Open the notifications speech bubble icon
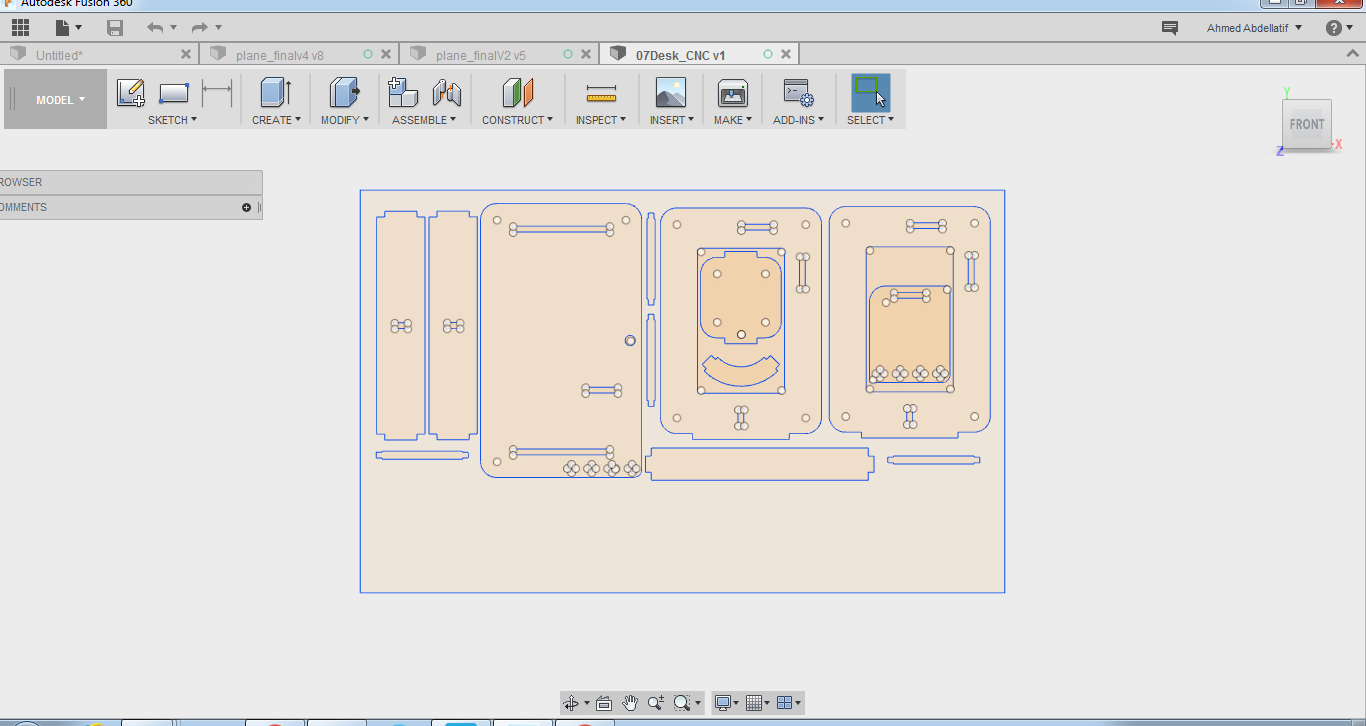The image size is (1366, 726). tap(1169, 28)
